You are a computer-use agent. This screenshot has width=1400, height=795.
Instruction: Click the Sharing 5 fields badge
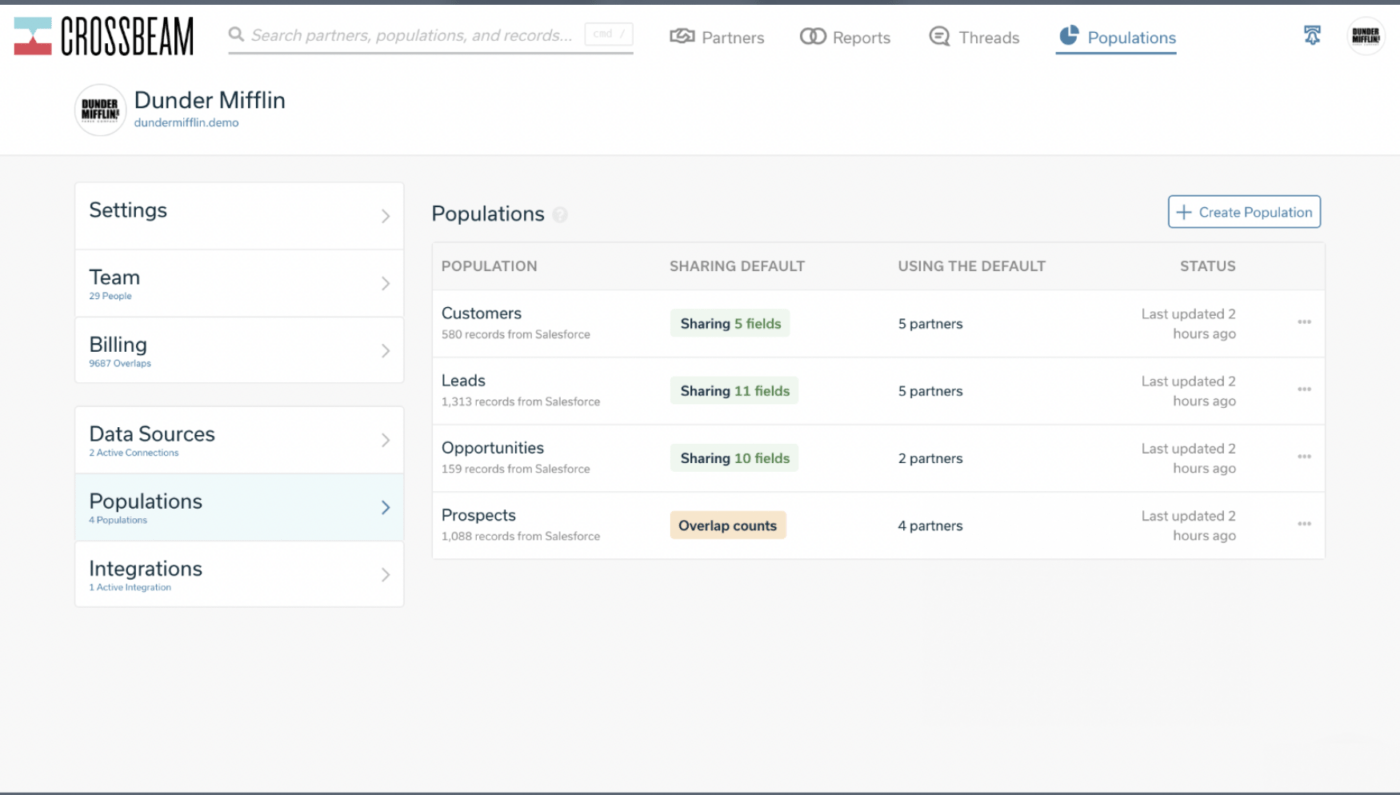[x=730, y=324]
